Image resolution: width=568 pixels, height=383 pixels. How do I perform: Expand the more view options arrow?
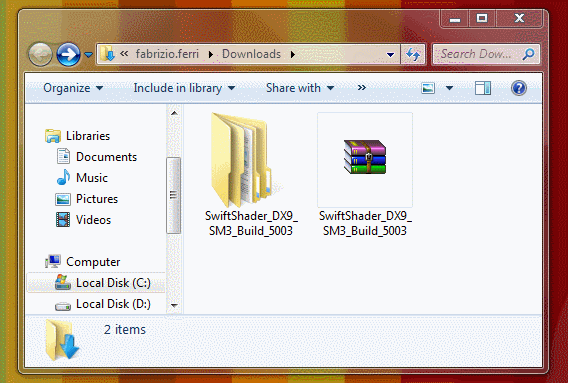[449, 88]
